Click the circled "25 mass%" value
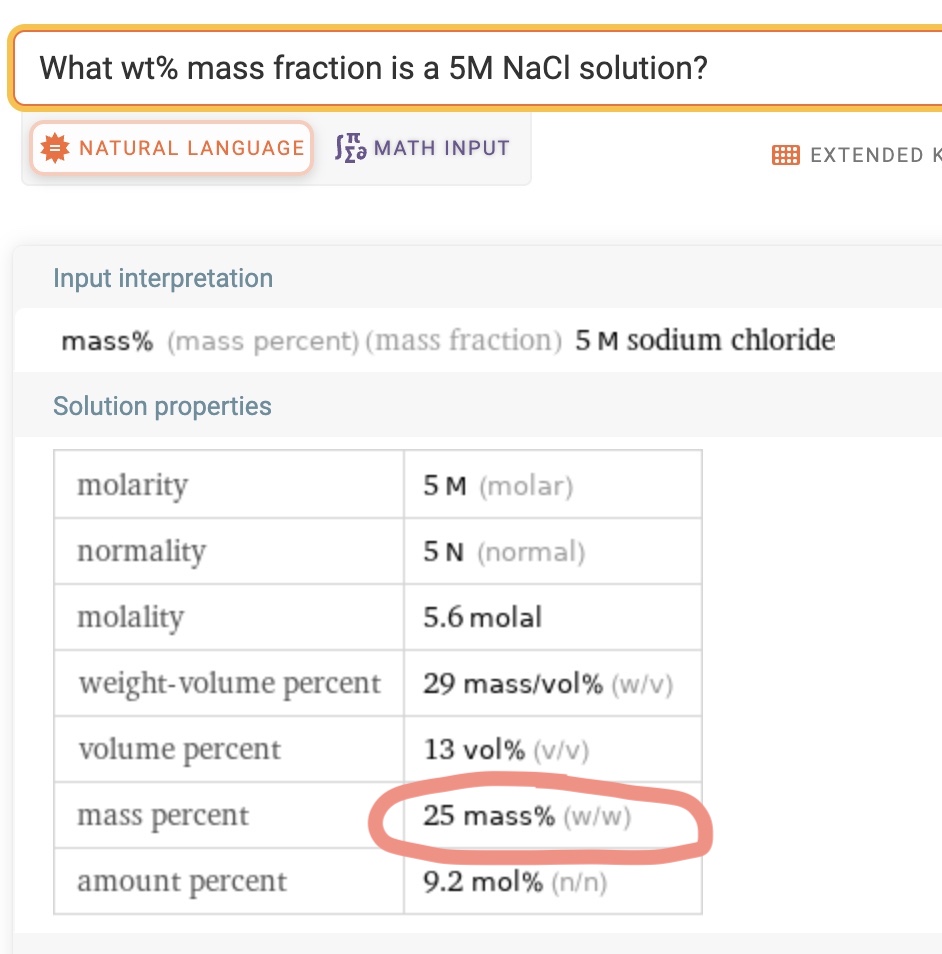The width and height of the screenshot is (942, 954). tap(488, 816)
